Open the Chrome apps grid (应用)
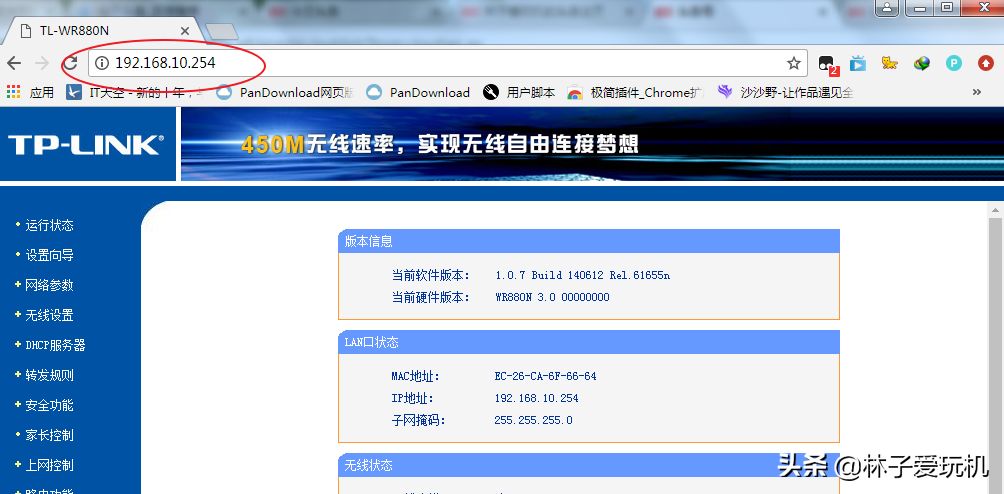The height and width of the screenshot is (494, 1004). click(30, 92)
